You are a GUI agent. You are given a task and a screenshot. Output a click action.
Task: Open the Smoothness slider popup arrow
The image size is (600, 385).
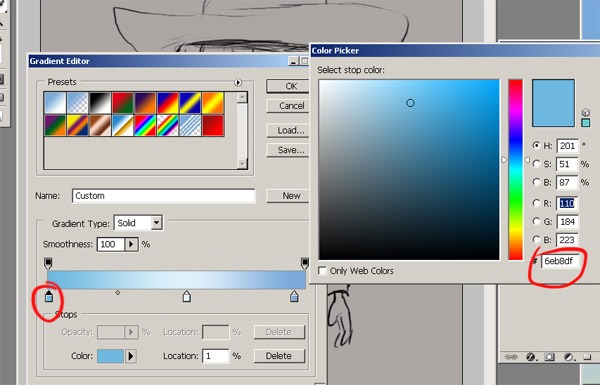(131, 244)
